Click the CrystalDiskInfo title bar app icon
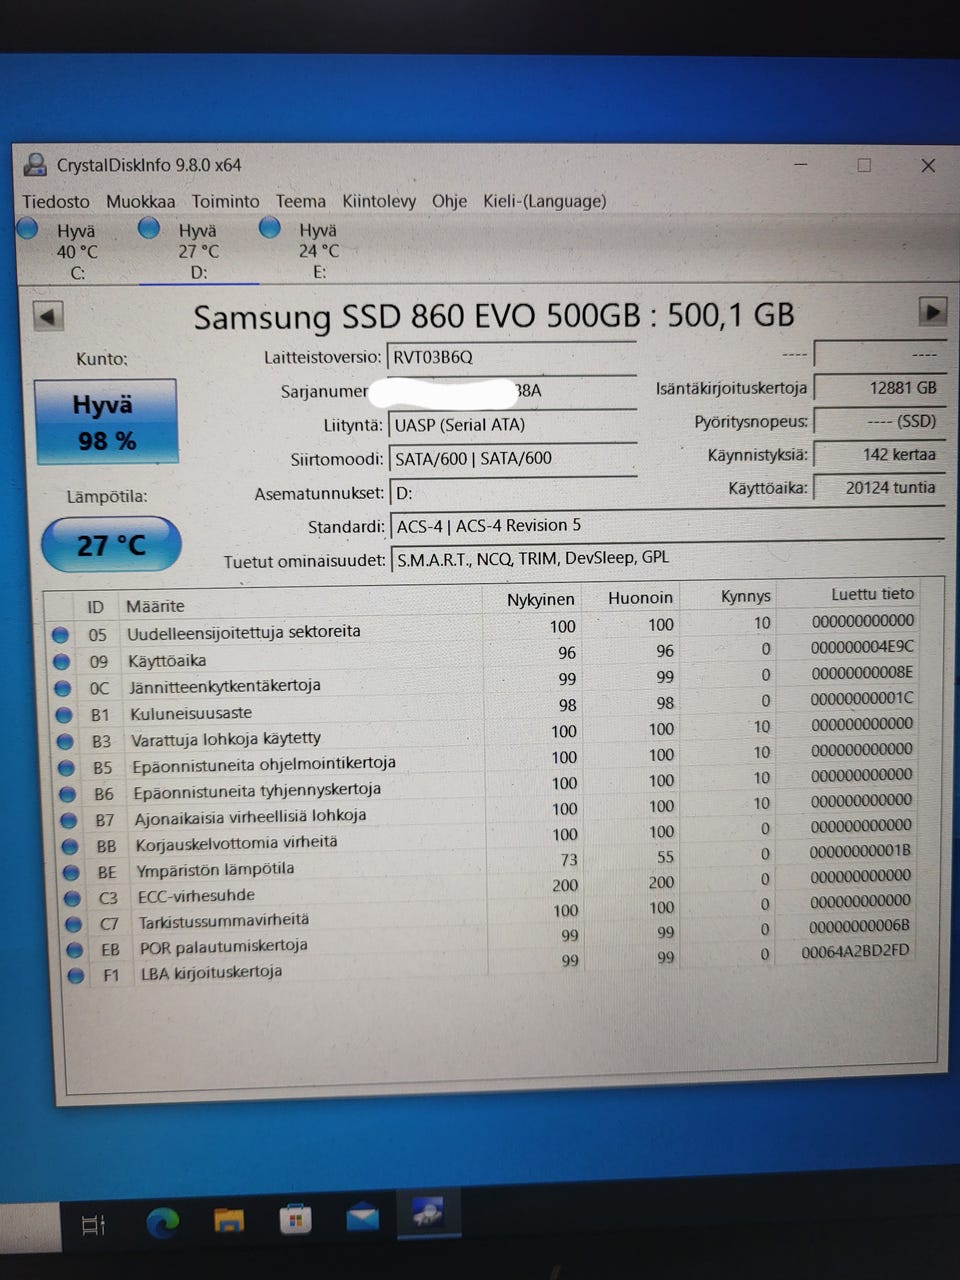This screenshot has width=960, height=1280. pos(36,165)
